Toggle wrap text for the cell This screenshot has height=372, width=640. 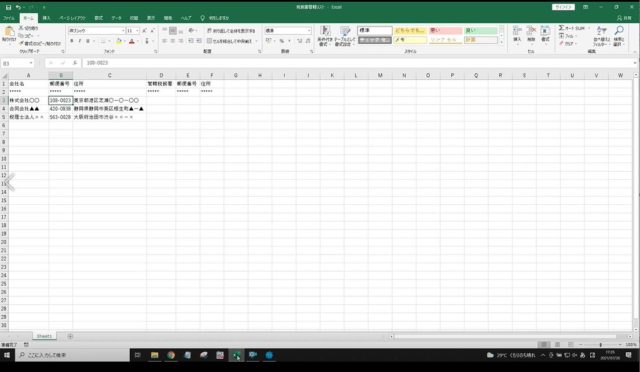click(231, 31)
